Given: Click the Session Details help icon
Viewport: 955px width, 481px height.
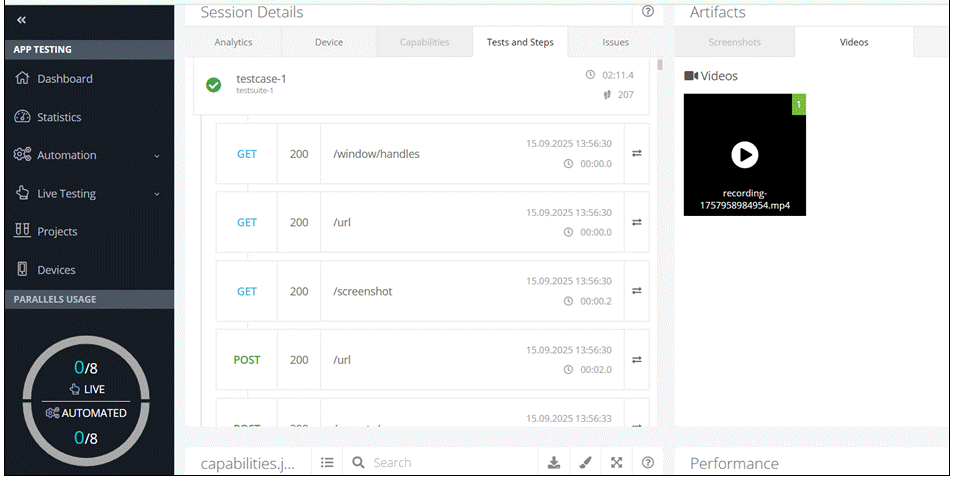Looking at the screenshot, I should pyautogui.click(x=648, y=12).
